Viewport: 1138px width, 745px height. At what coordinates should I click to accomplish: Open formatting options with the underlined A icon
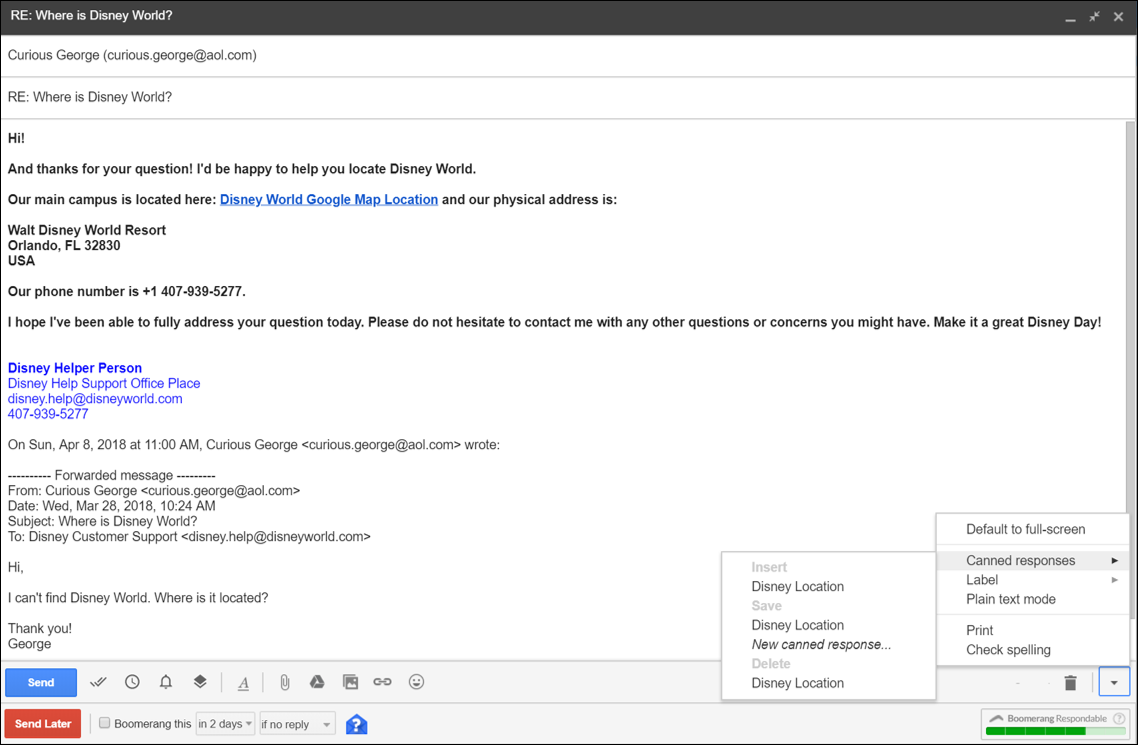(x=244, y=683)
